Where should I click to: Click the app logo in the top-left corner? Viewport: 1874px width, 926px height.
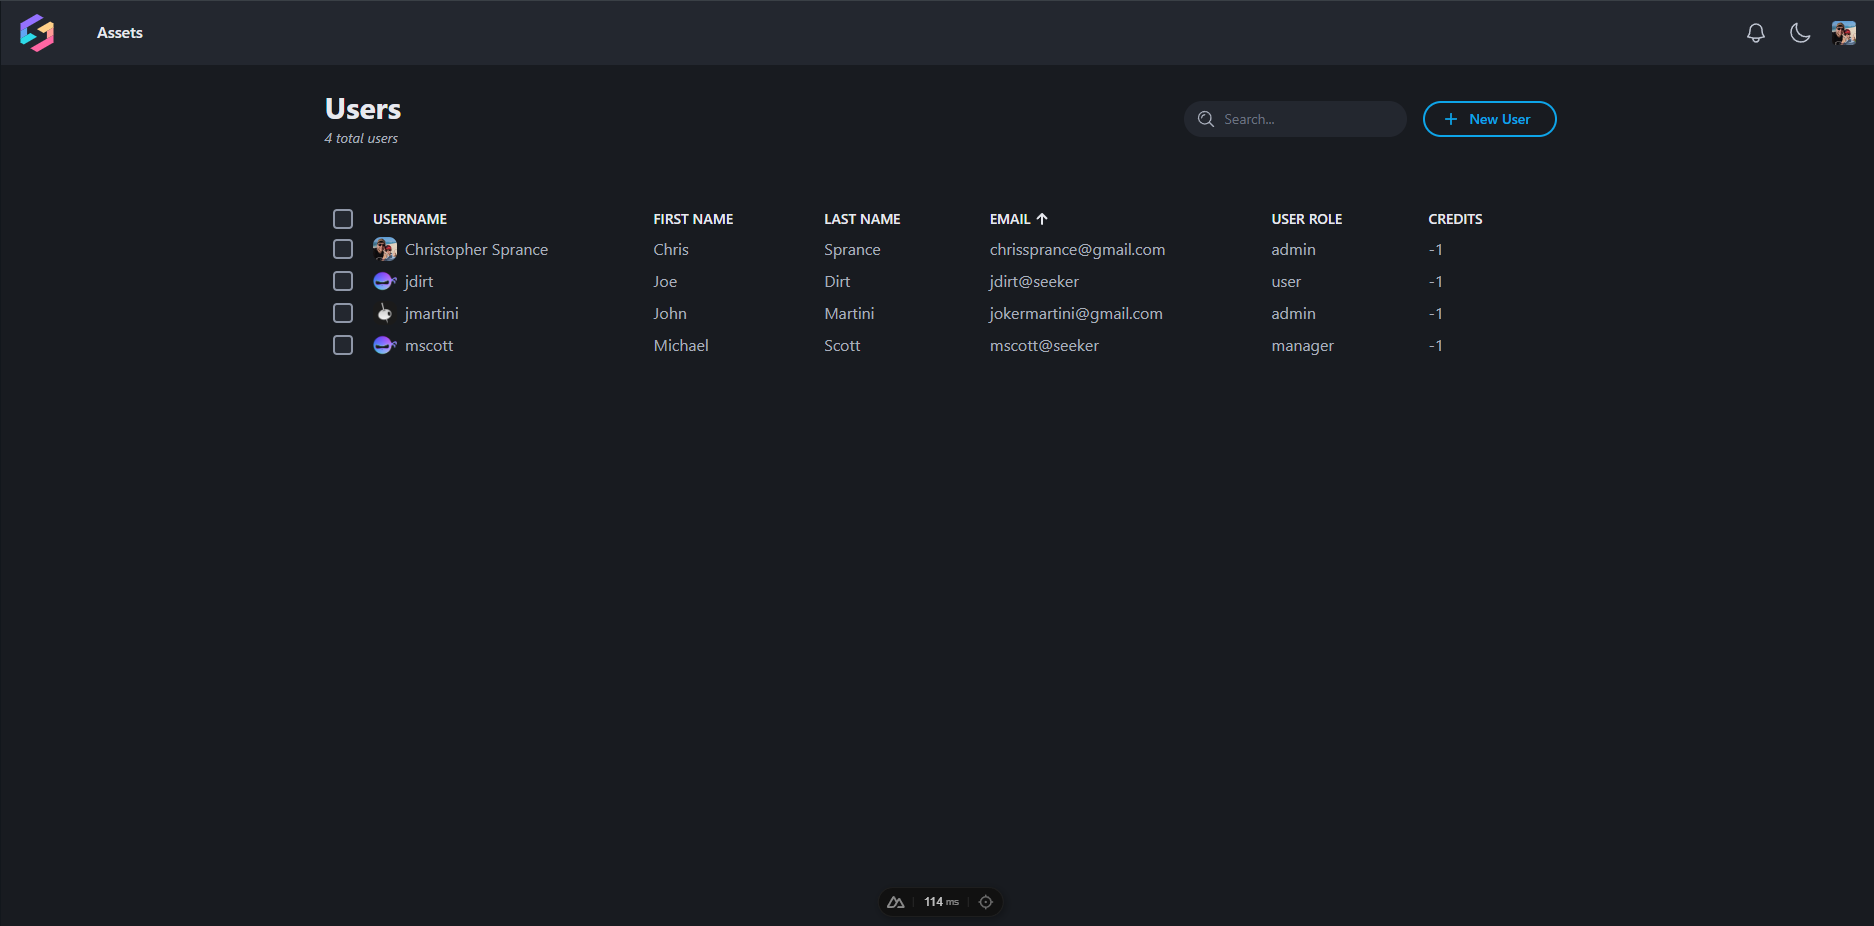click(x=37, y=33)
